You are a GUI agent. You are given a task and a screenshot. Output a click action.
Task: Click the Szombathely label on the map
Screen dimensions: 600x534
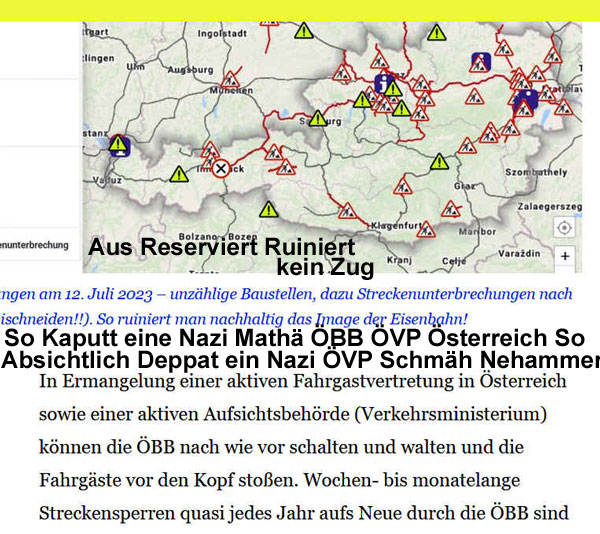[x=536, y=172]
